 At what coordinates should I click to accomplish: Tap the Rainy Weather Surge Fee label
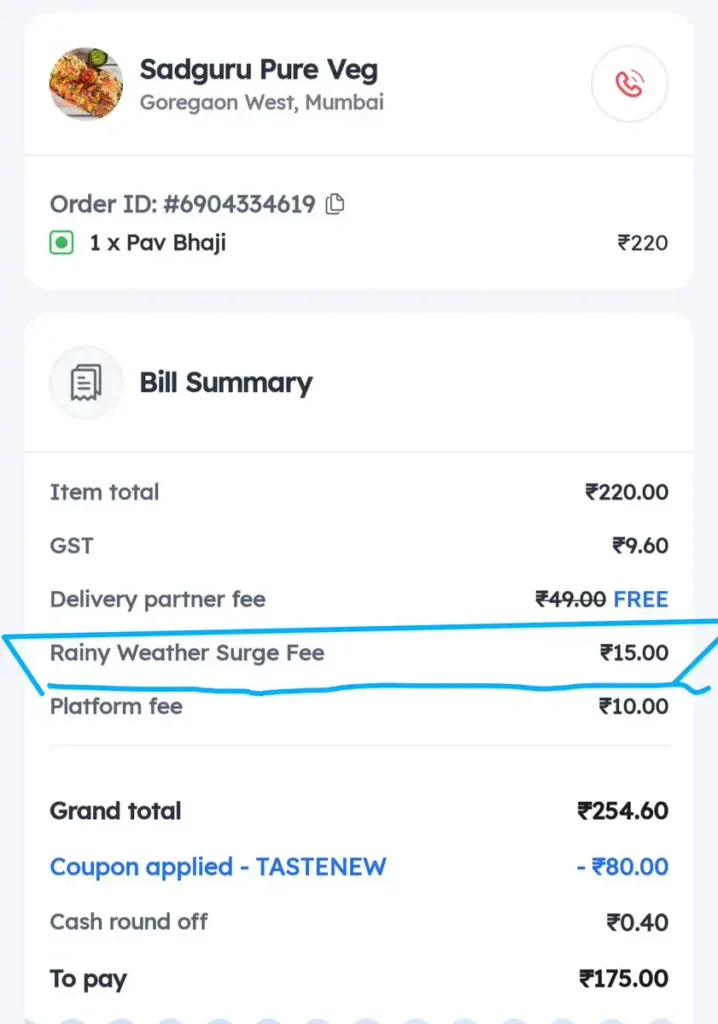point(187,654)
